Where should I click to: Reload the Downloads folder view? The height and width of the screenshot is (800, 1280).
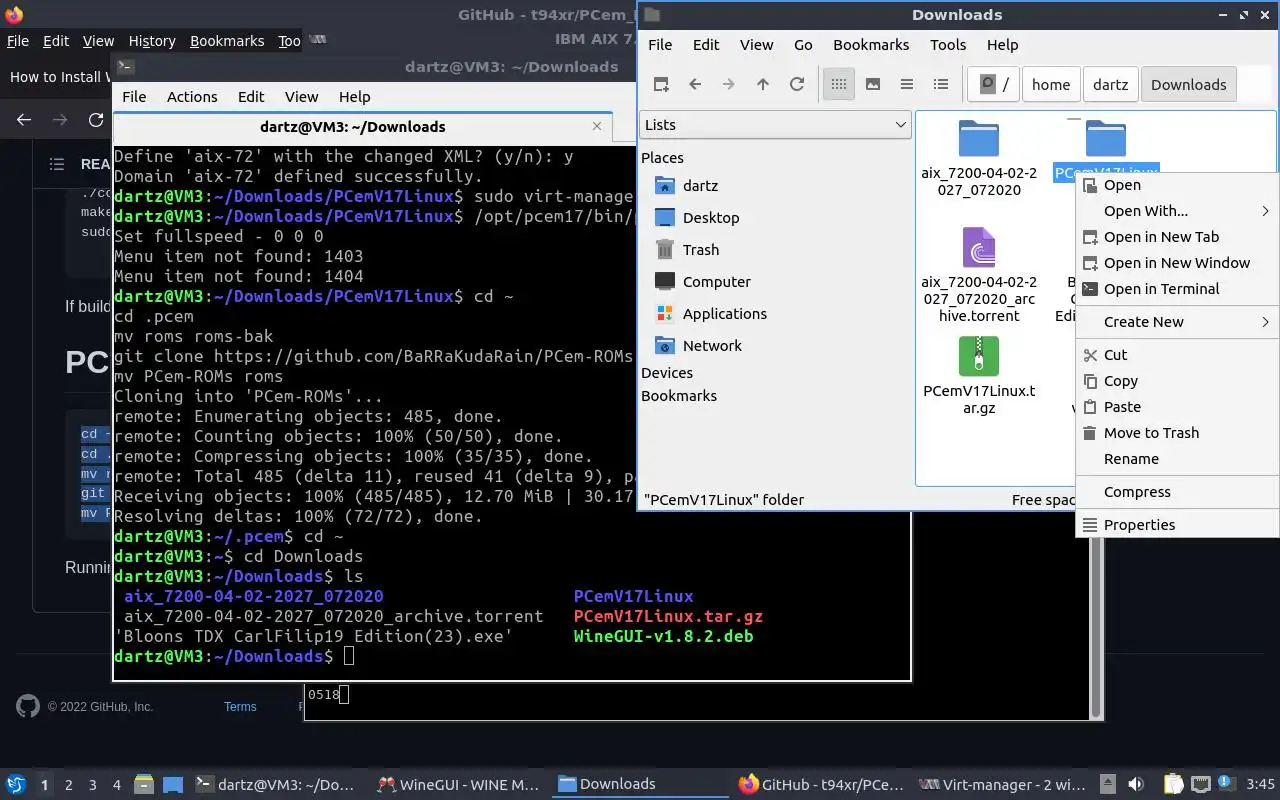tap(797, 85)
